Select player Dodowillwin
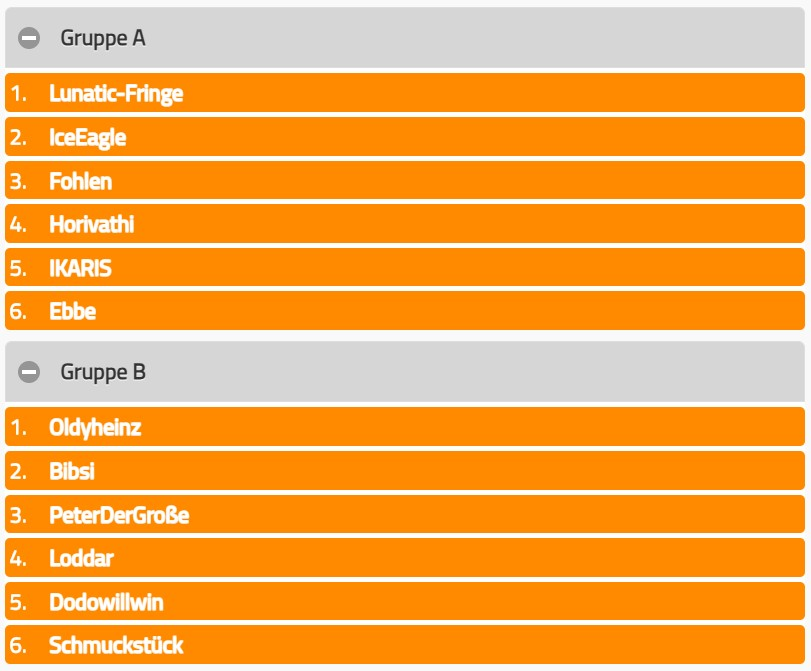 pos(106,602)
